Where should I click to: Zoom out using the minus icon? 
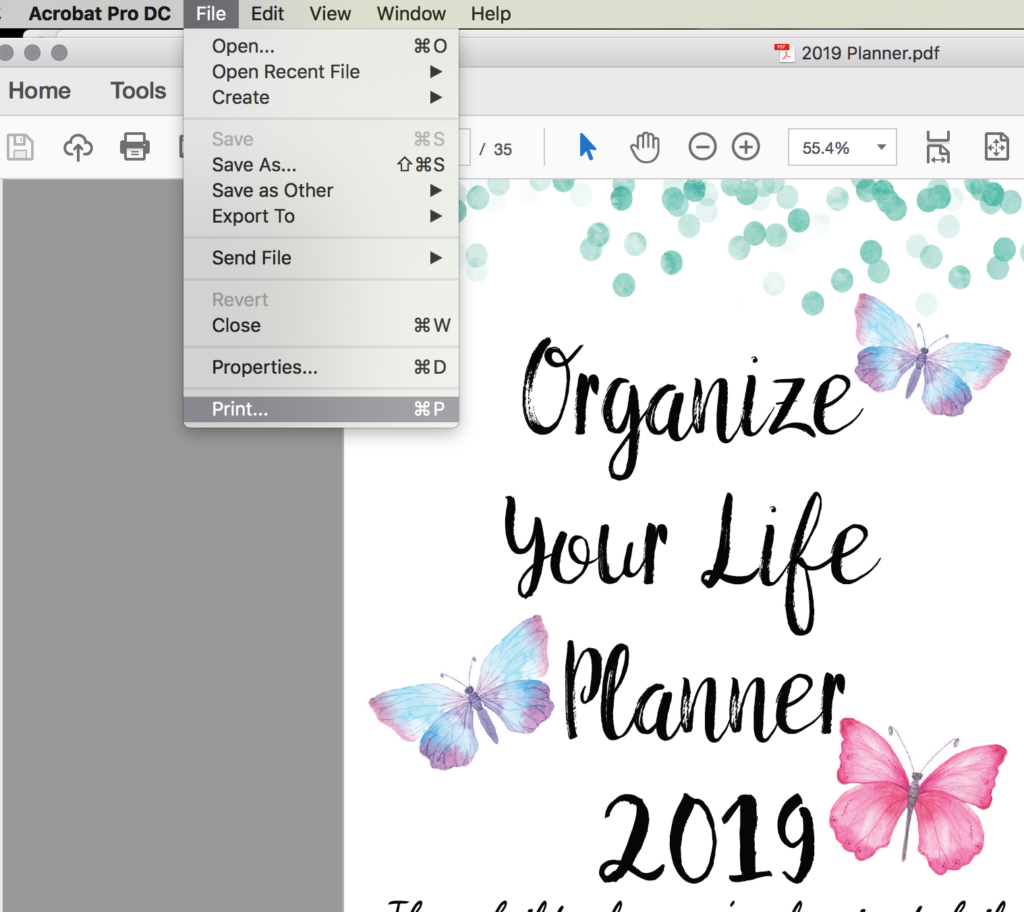tap(702, 146)
